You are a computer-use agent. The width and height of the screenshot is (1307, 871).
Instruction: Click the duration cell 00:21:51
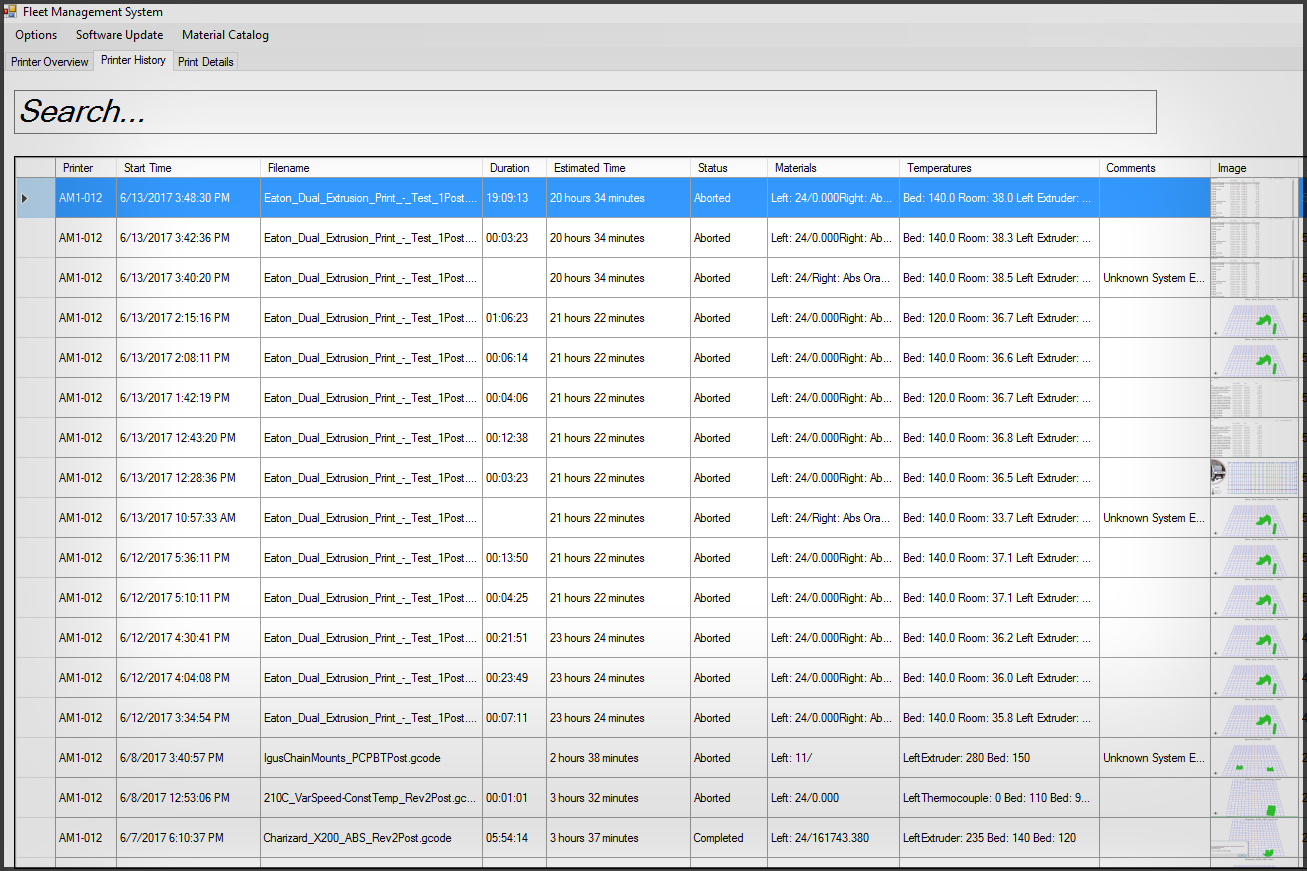pos(514,638)
